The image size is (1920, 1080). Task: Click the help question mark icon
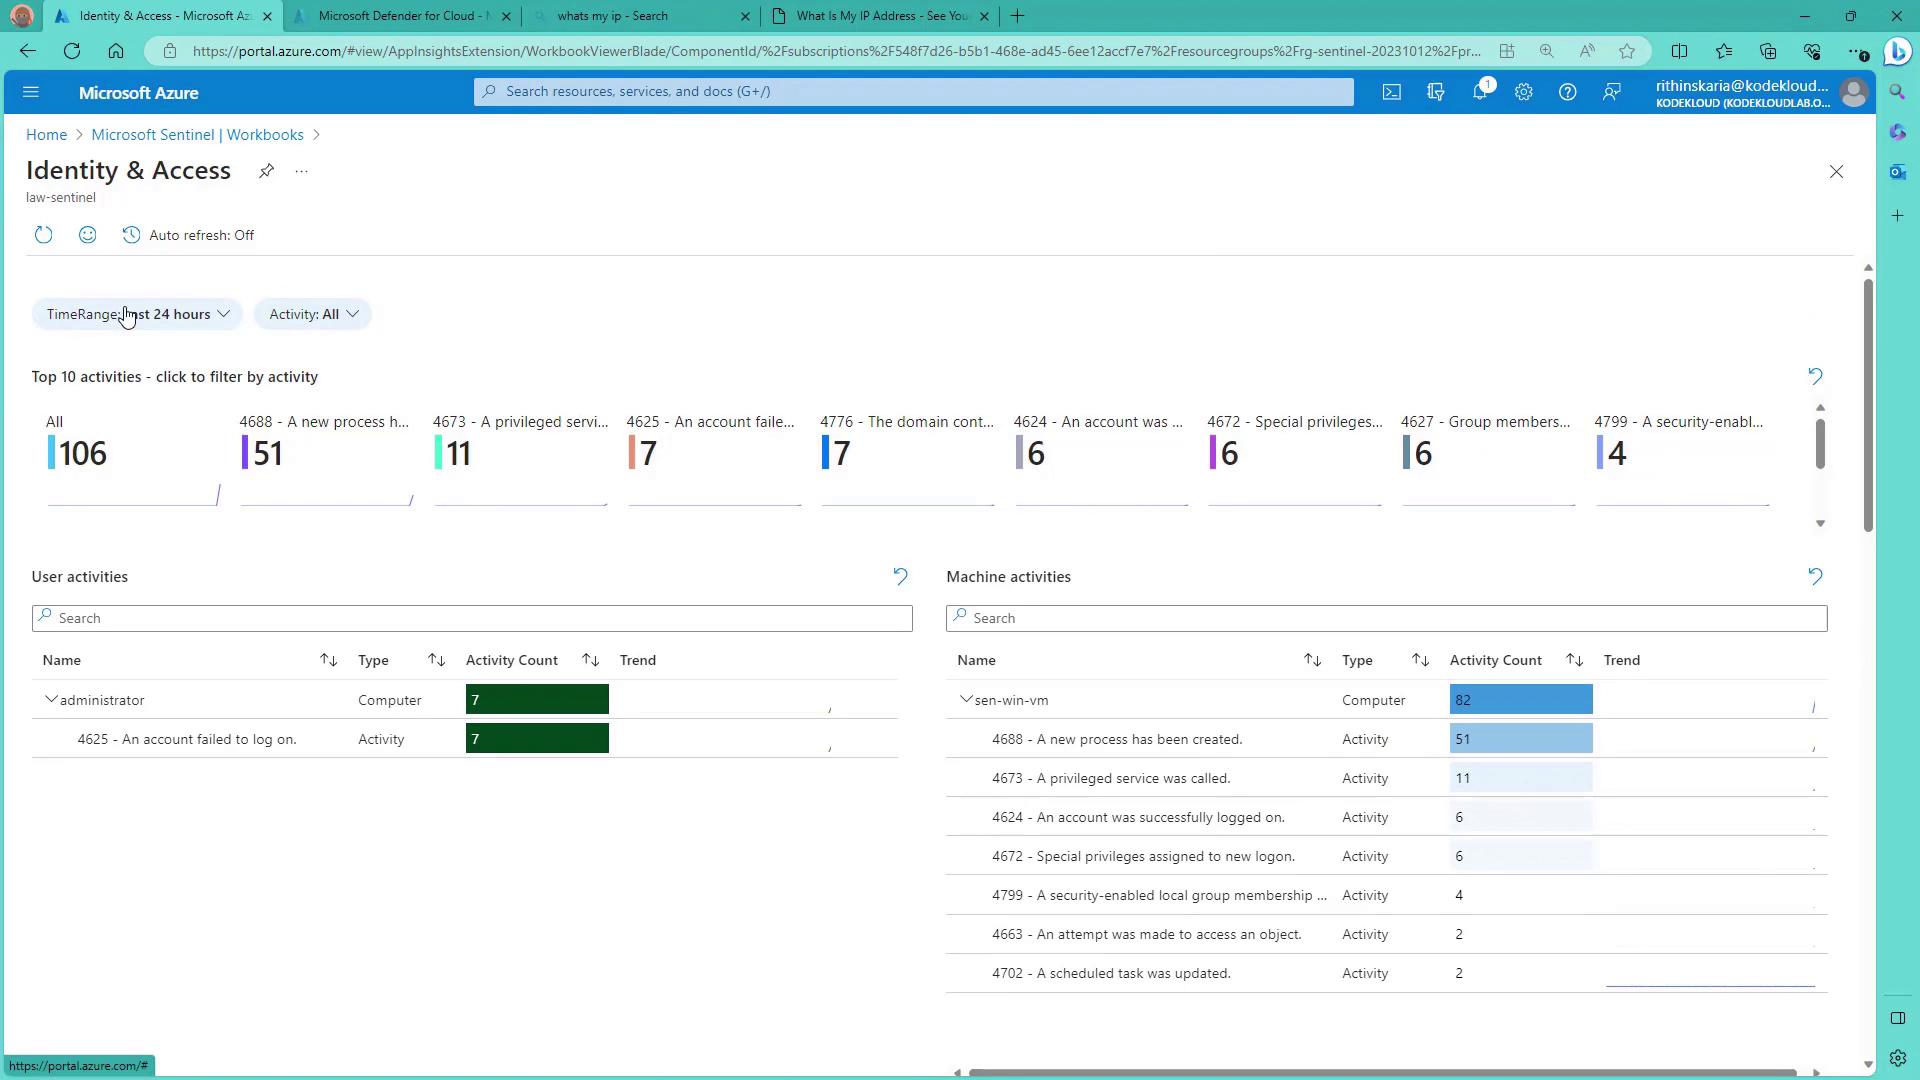pyautogui.click(x=1567, y=92)
